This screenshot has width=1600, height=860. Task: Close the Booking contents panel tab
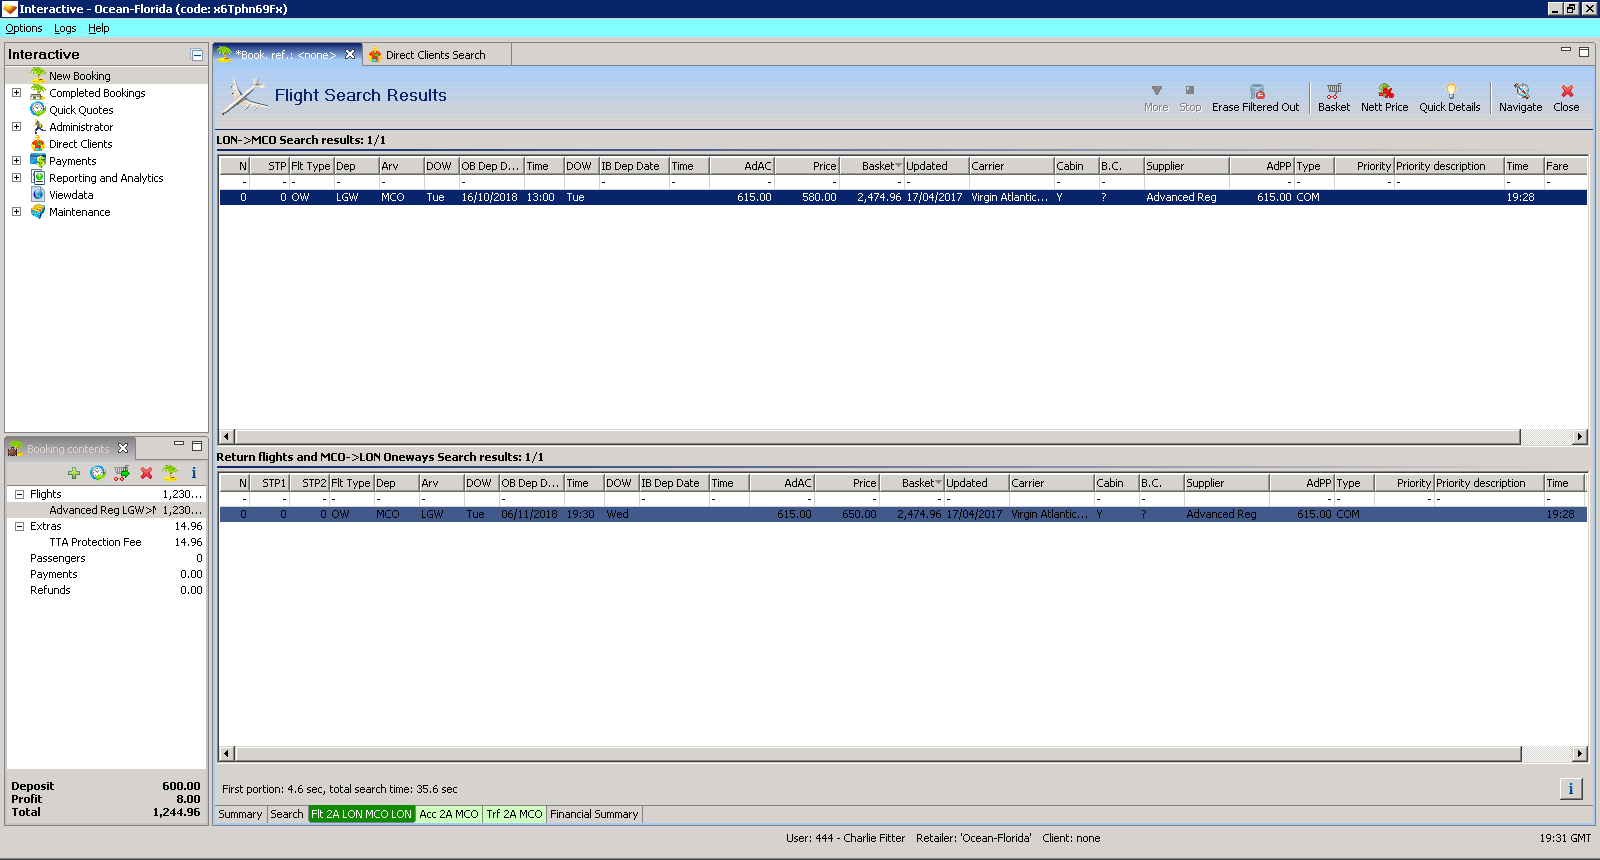point(123,448)
